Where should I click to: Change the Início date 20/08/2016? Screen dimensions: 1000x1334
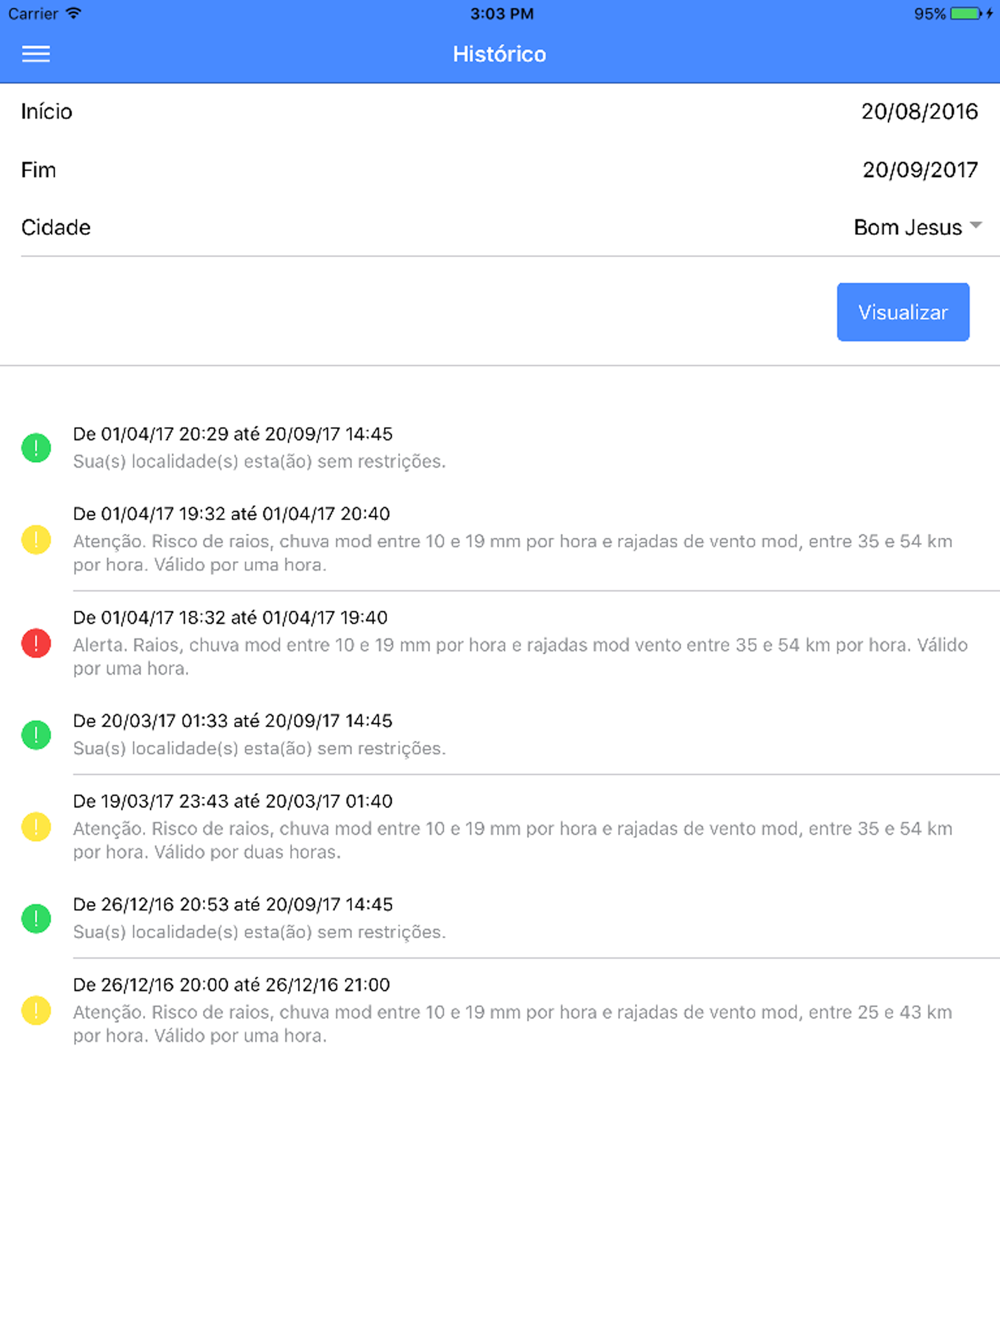pos(919,112)
